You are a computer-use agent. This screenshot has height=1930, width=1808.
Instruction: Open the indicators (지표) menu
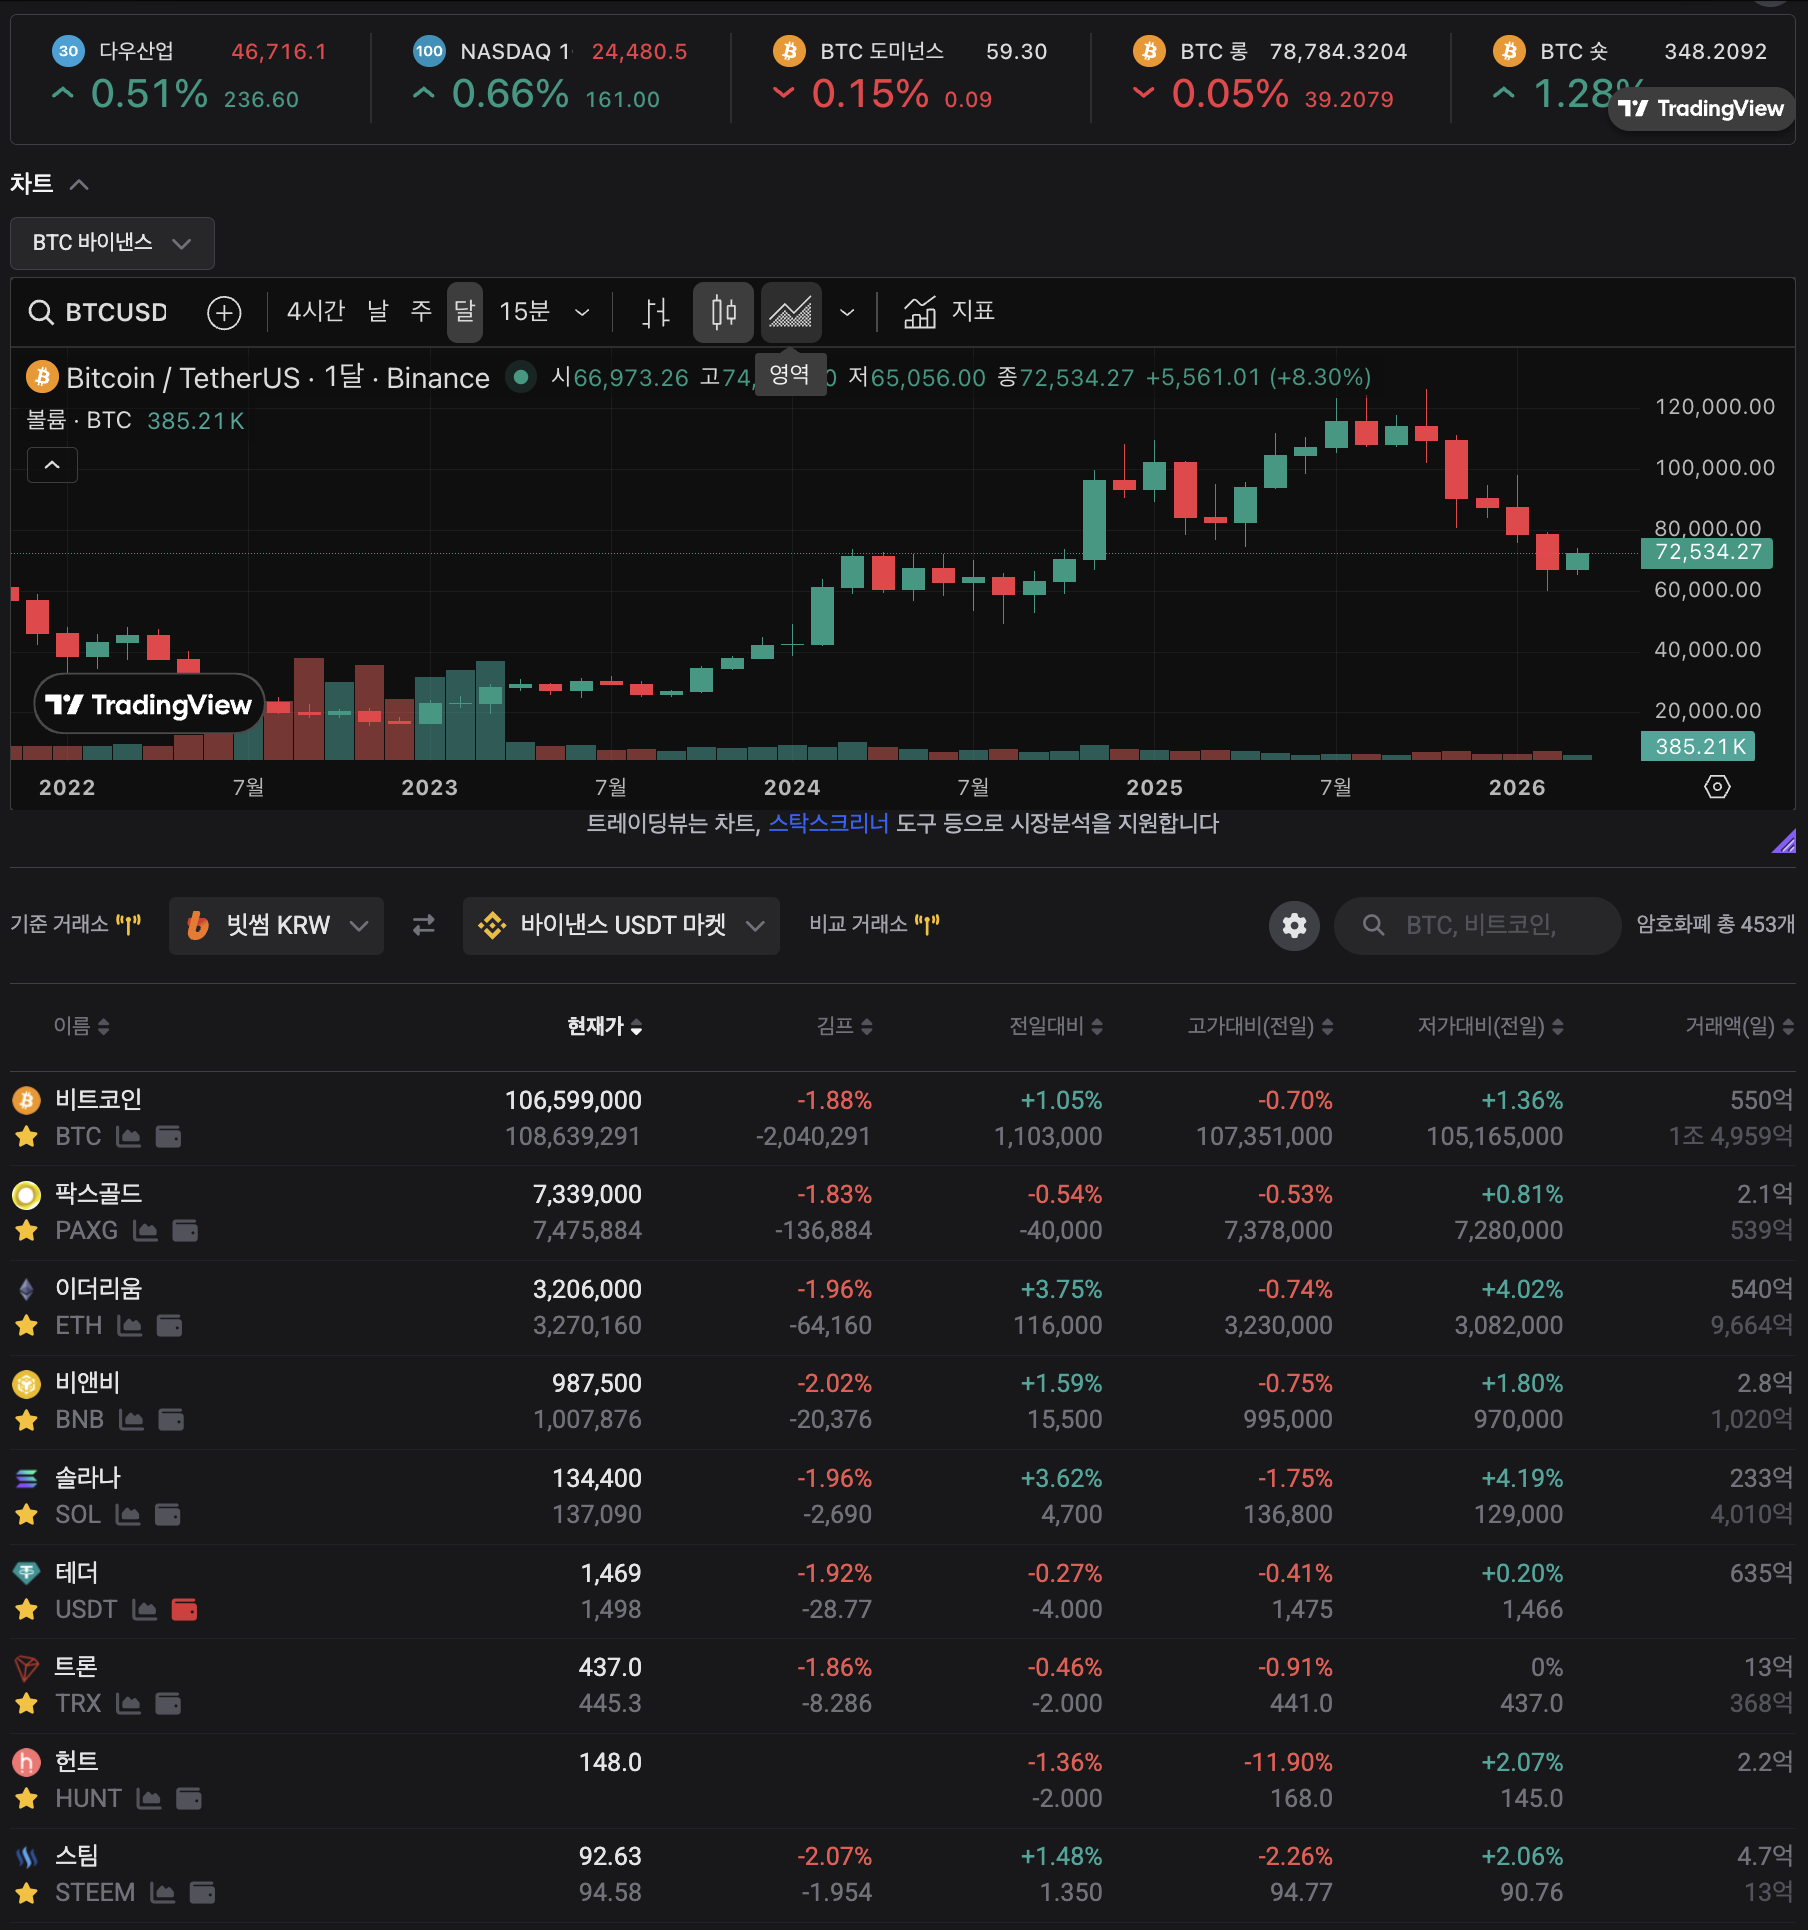tap(948, 312)
